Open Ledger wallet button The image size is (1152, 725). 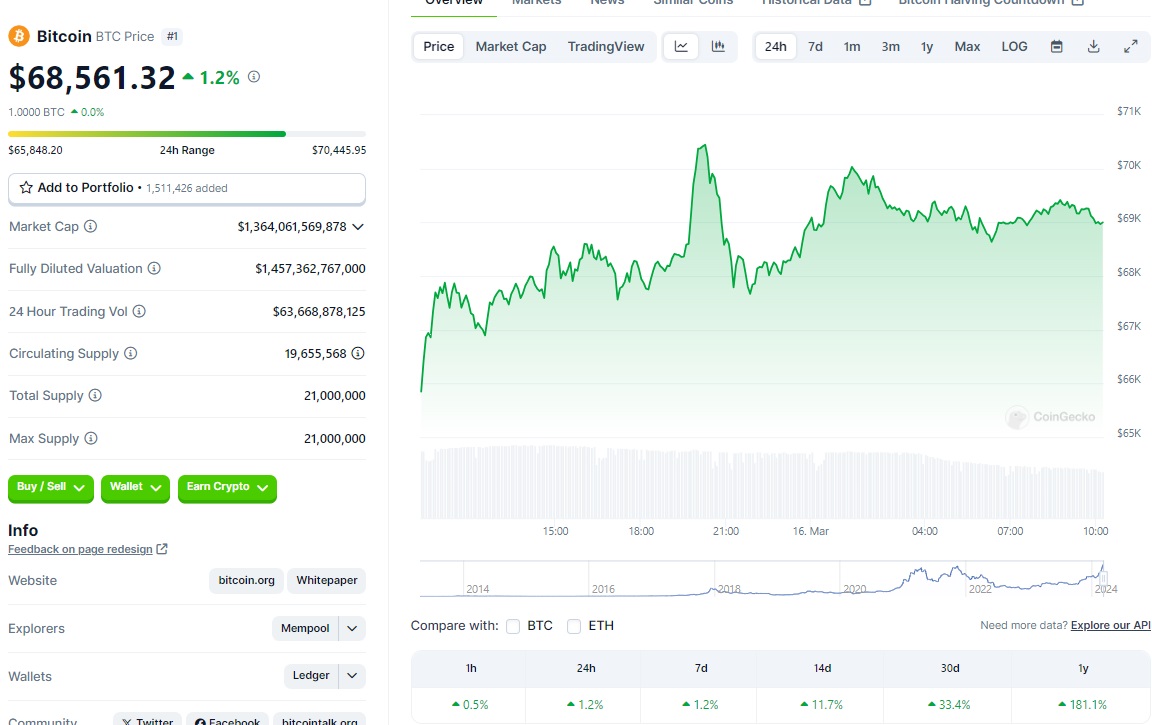[311, 676]
